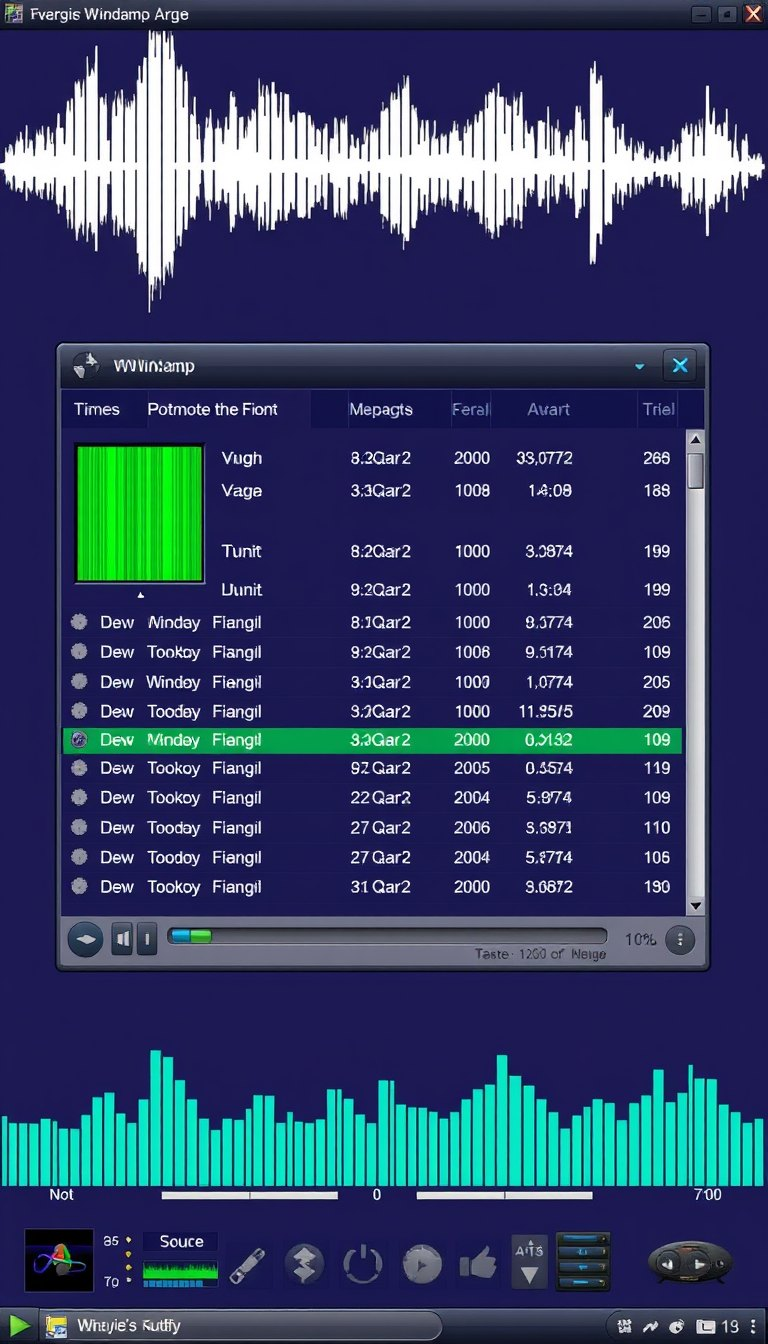Click the wrench tool icon
Screen dimensions: 768x1344
click(x=247, y=1265)
